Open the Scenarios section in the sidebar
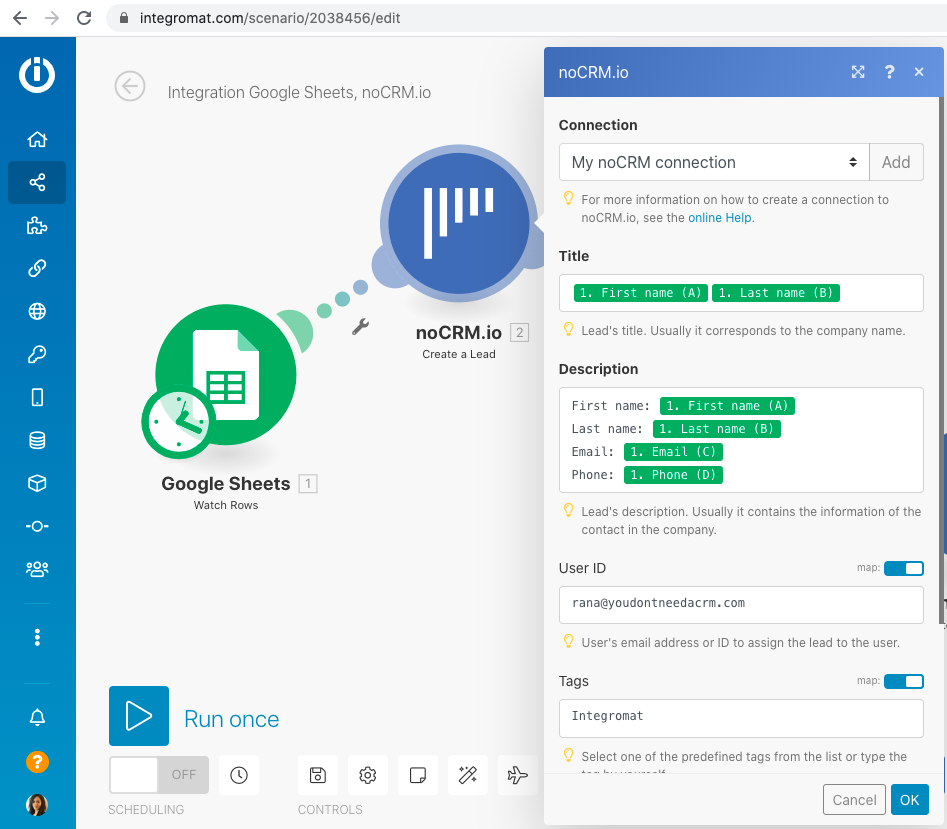The image size is (947, 829). (x=36, y=182)
